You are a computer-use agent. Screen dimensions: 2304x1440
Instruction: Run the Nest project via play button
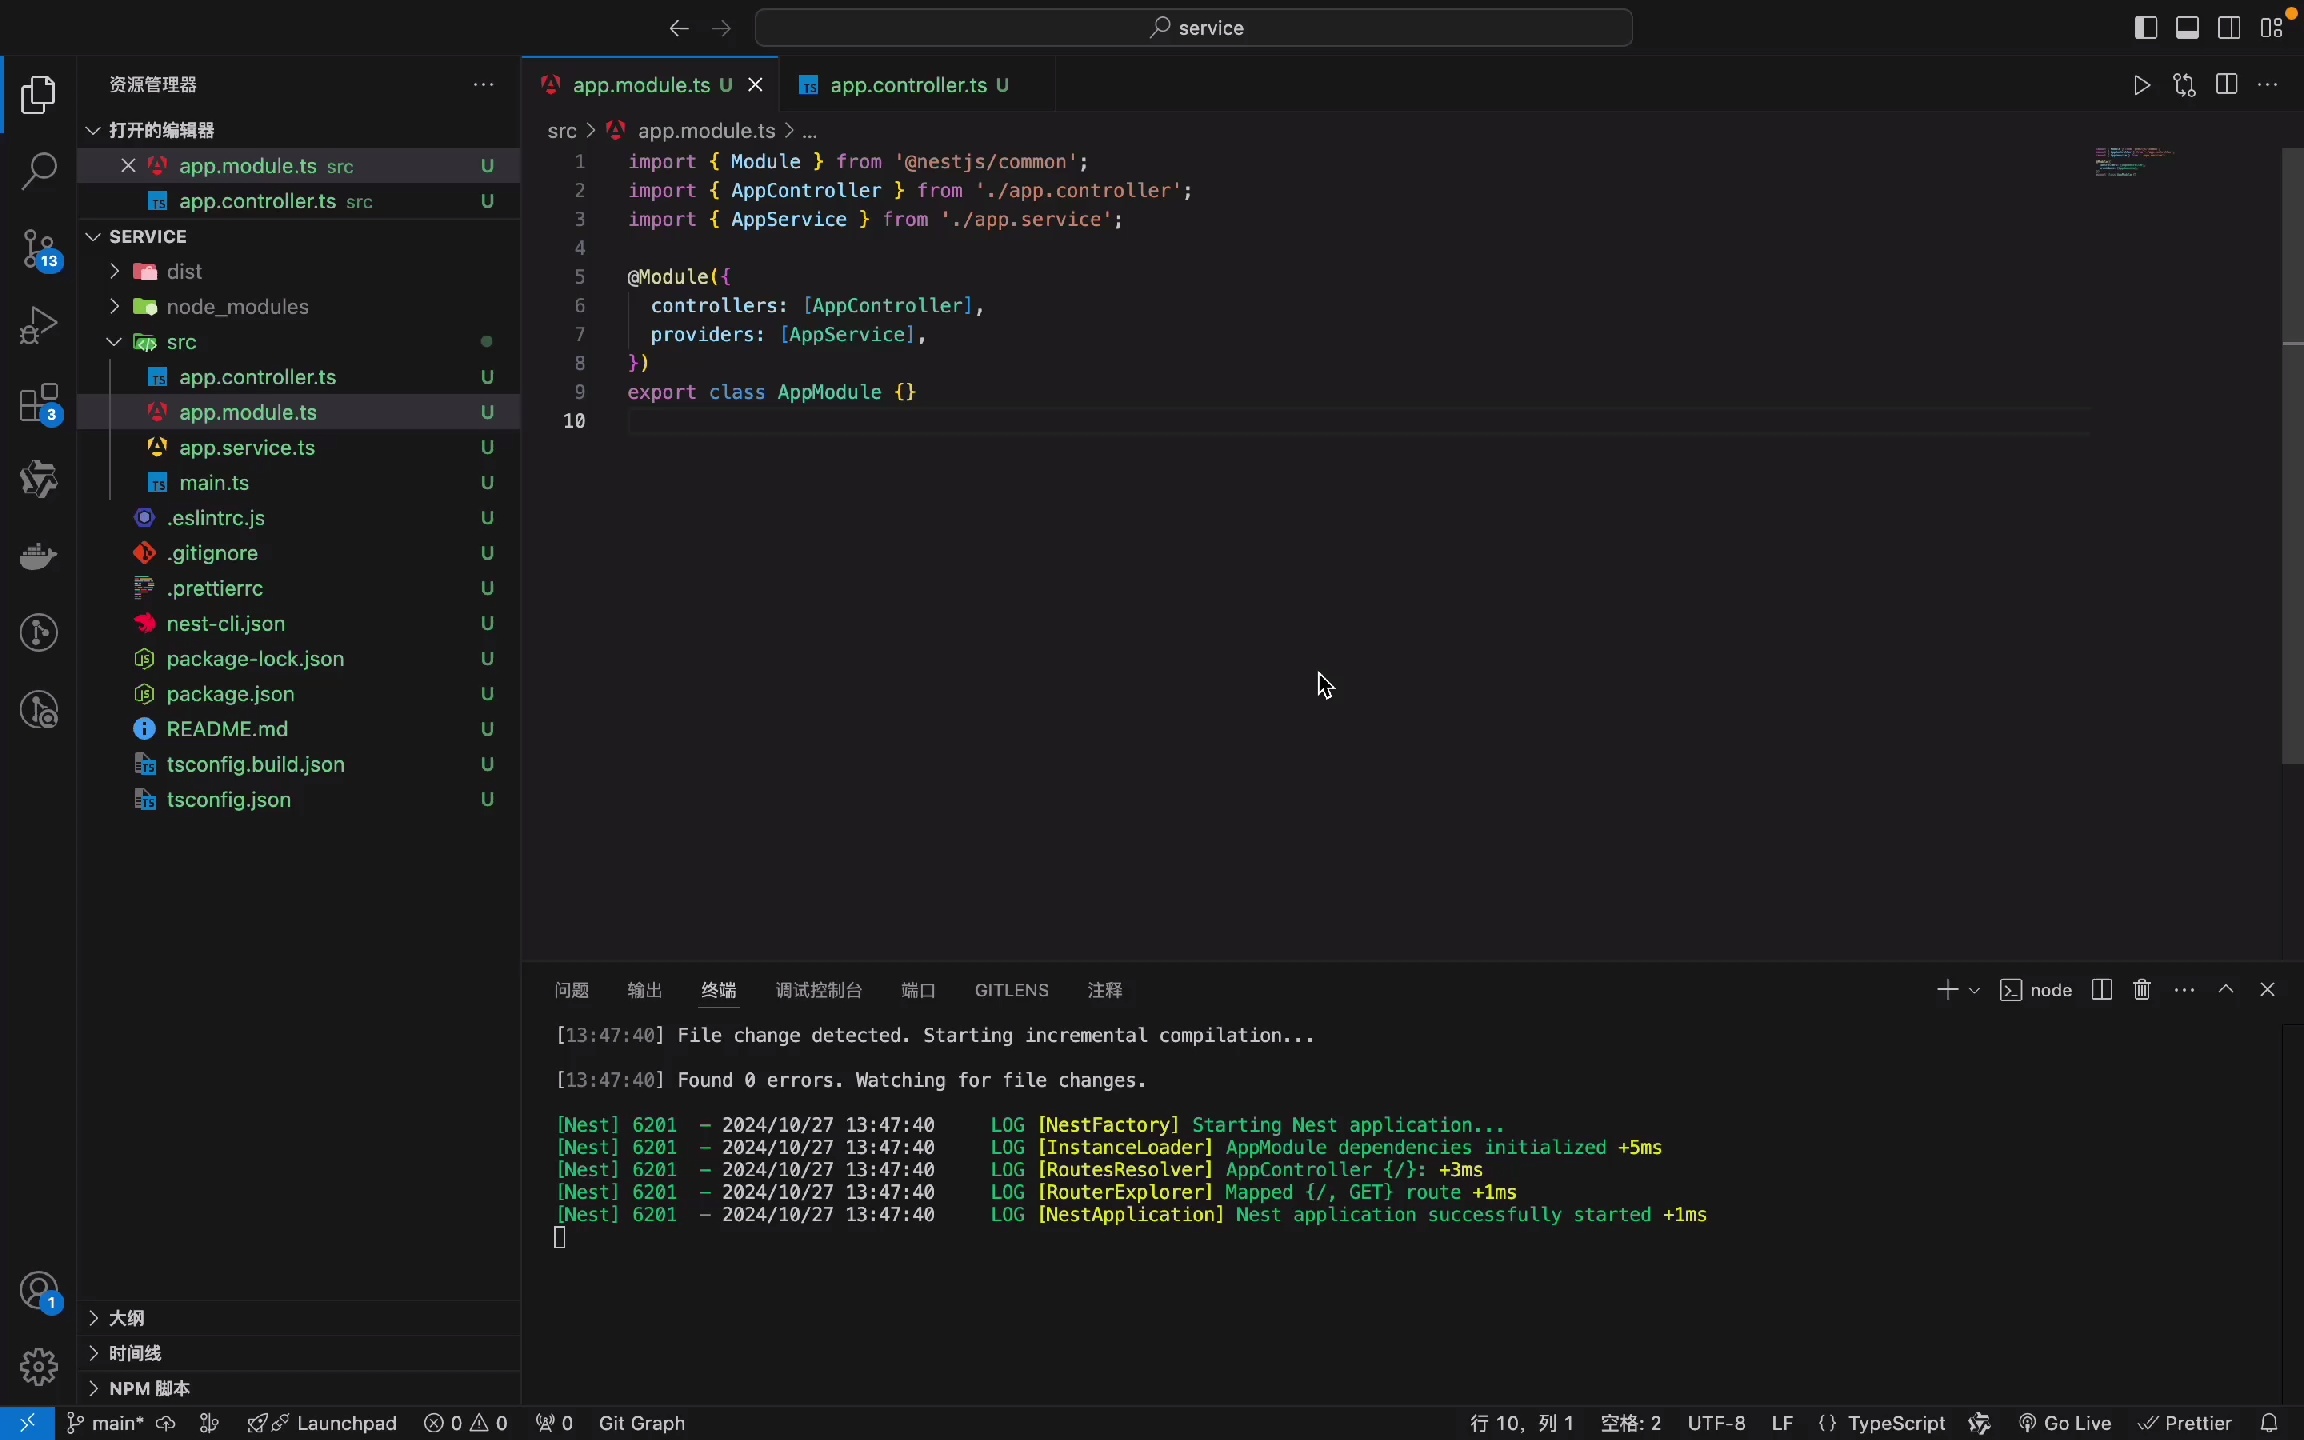[x=2142, y=85]
